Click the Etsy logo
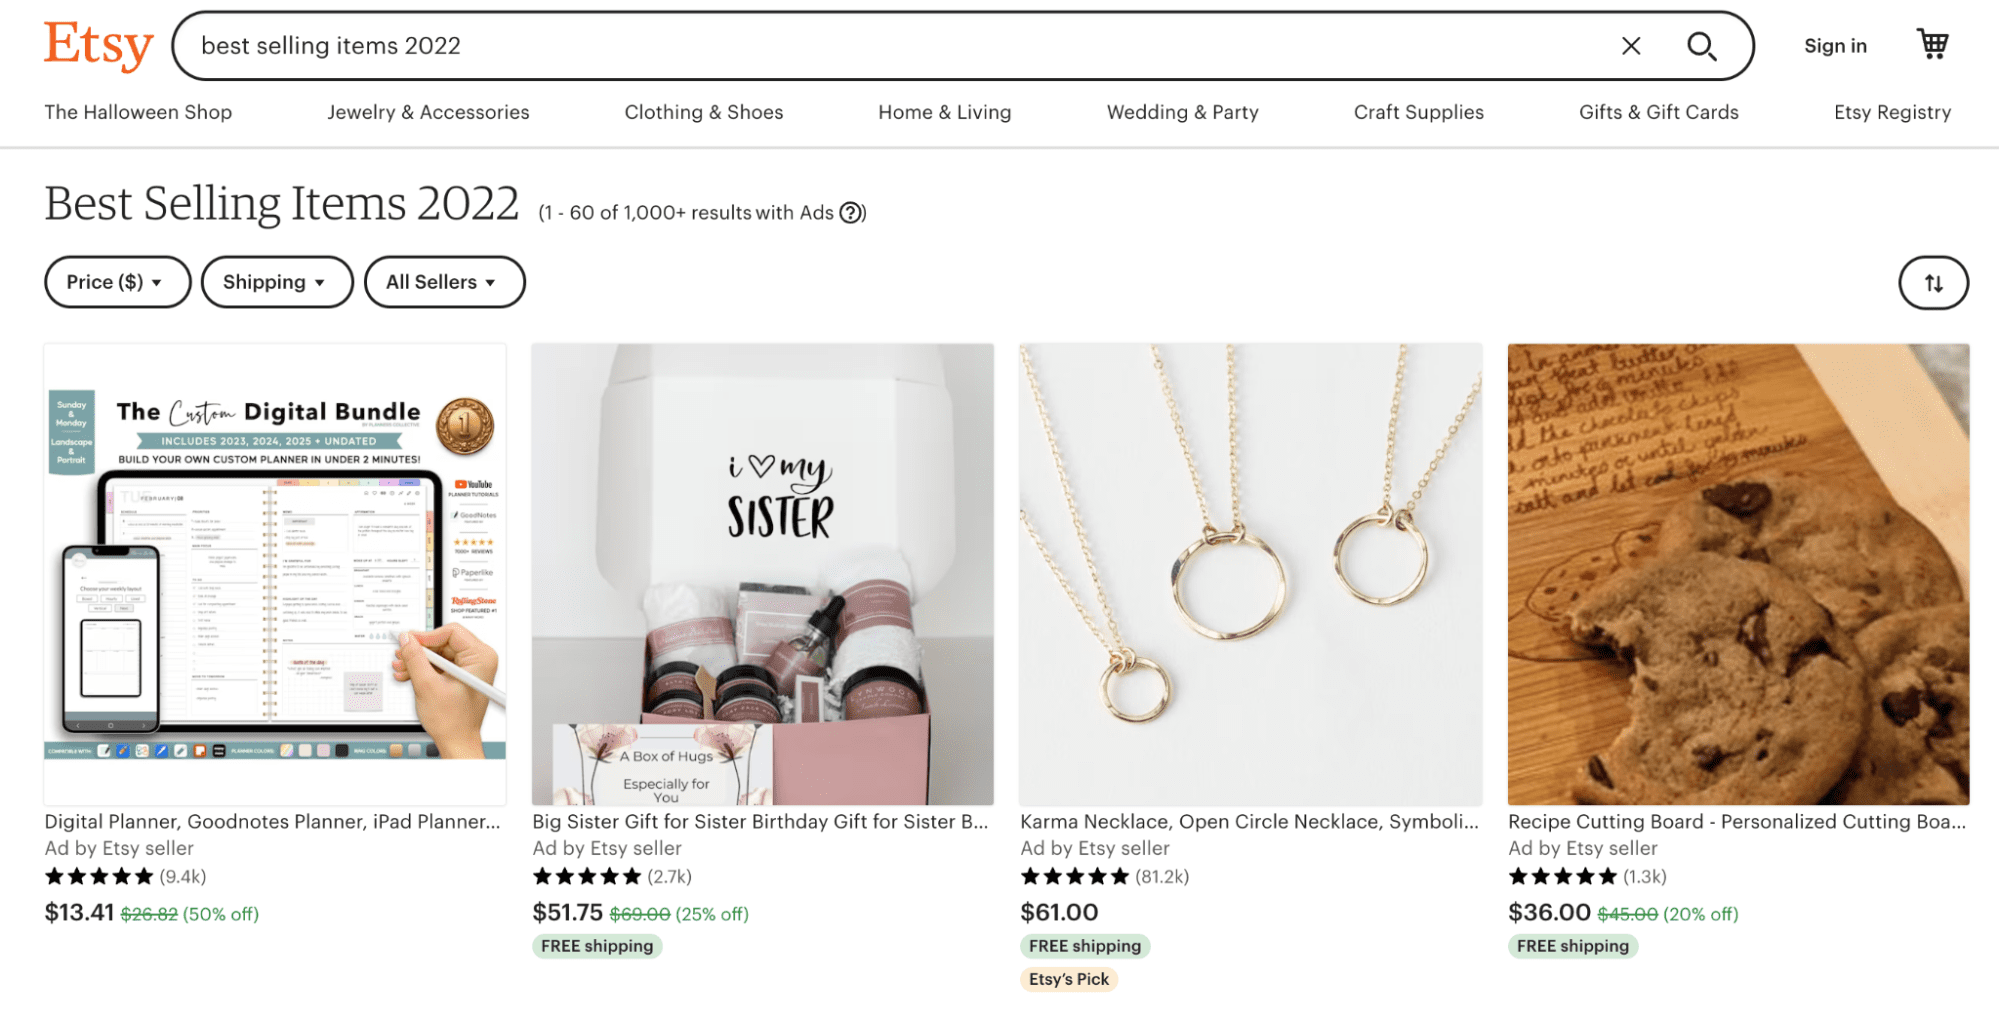1999x1017 pixels. pos(97,45)
